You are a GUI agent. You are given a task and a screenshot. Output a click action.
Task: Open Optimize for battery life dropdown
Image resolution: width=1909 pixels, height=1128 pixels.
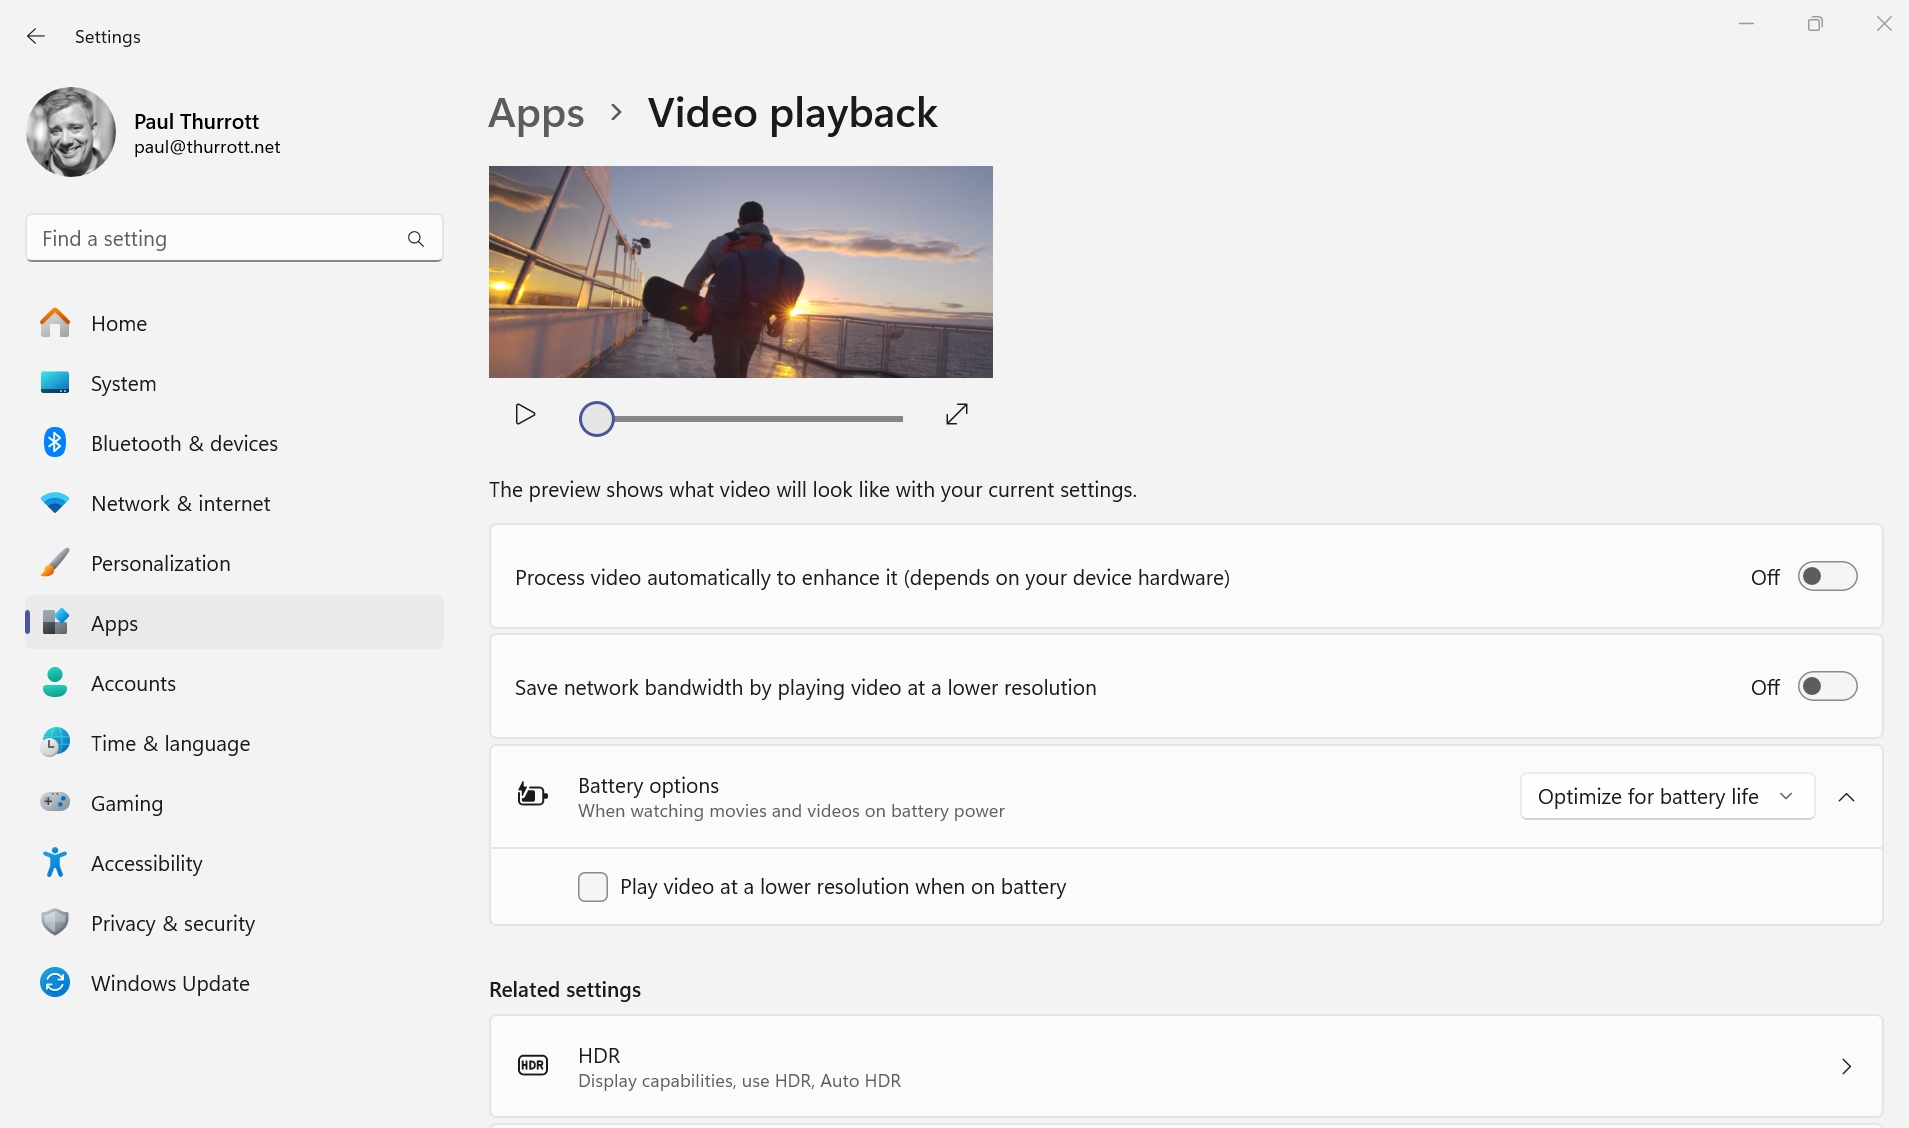click(x=1667, y=797)
